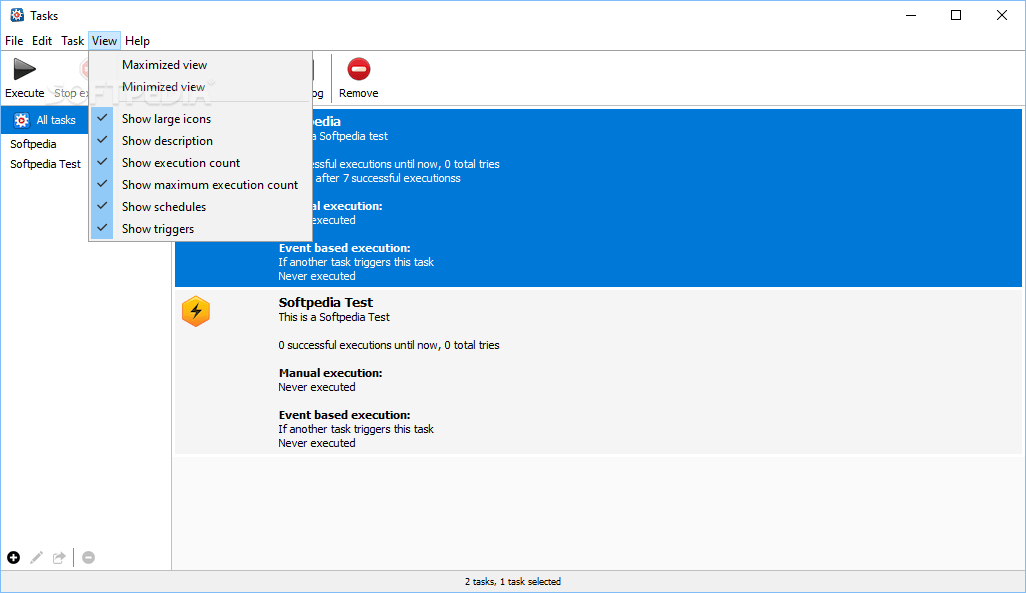Click the pencil edit icon in sidebar footer
1026x593 pixels.
37,558
